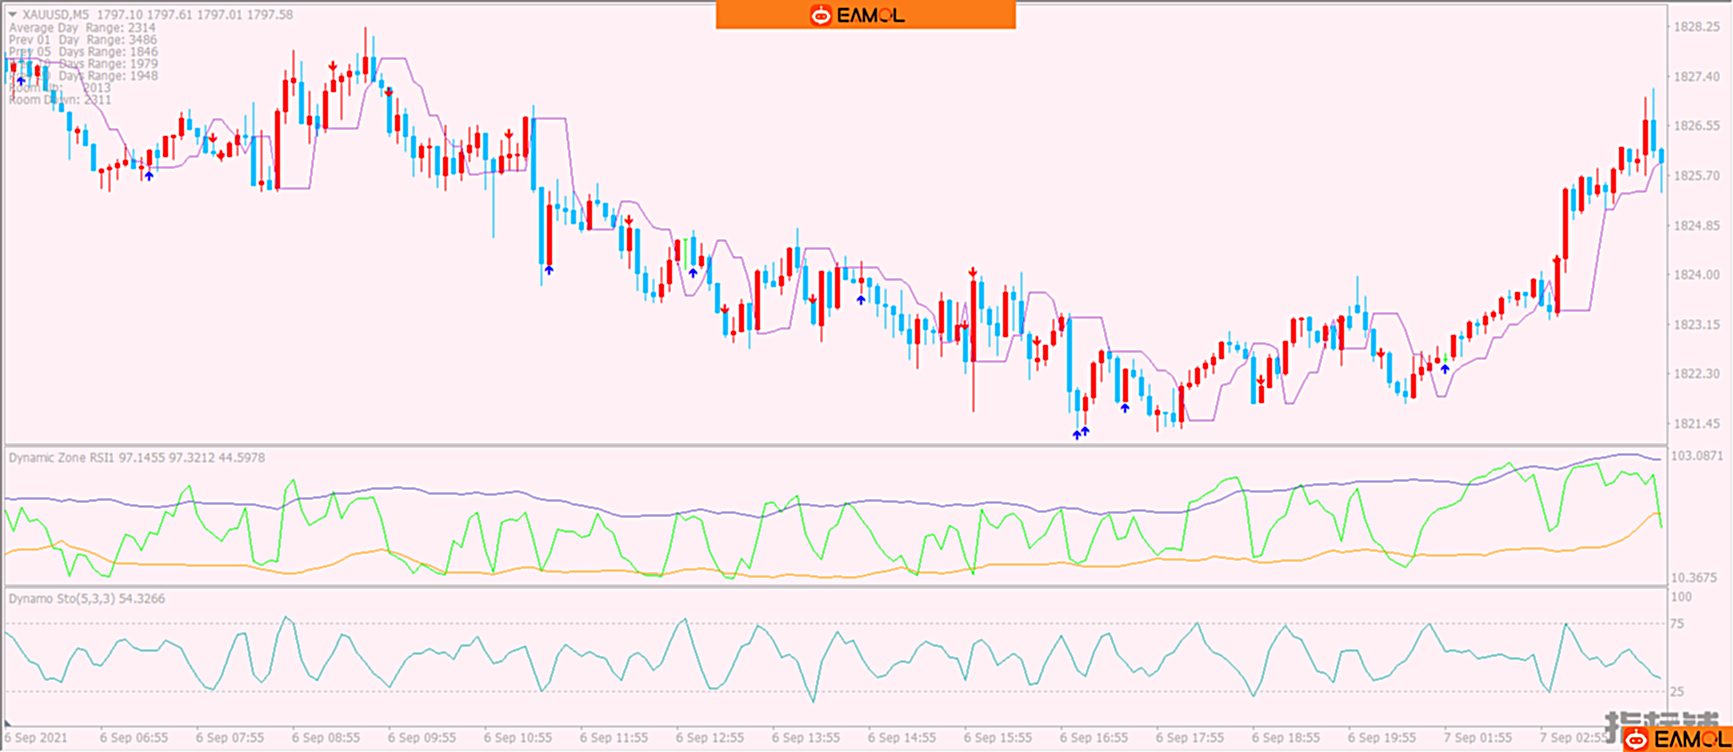Click the red sell arrow above the 15:55 candle

(x=972, y=272)
